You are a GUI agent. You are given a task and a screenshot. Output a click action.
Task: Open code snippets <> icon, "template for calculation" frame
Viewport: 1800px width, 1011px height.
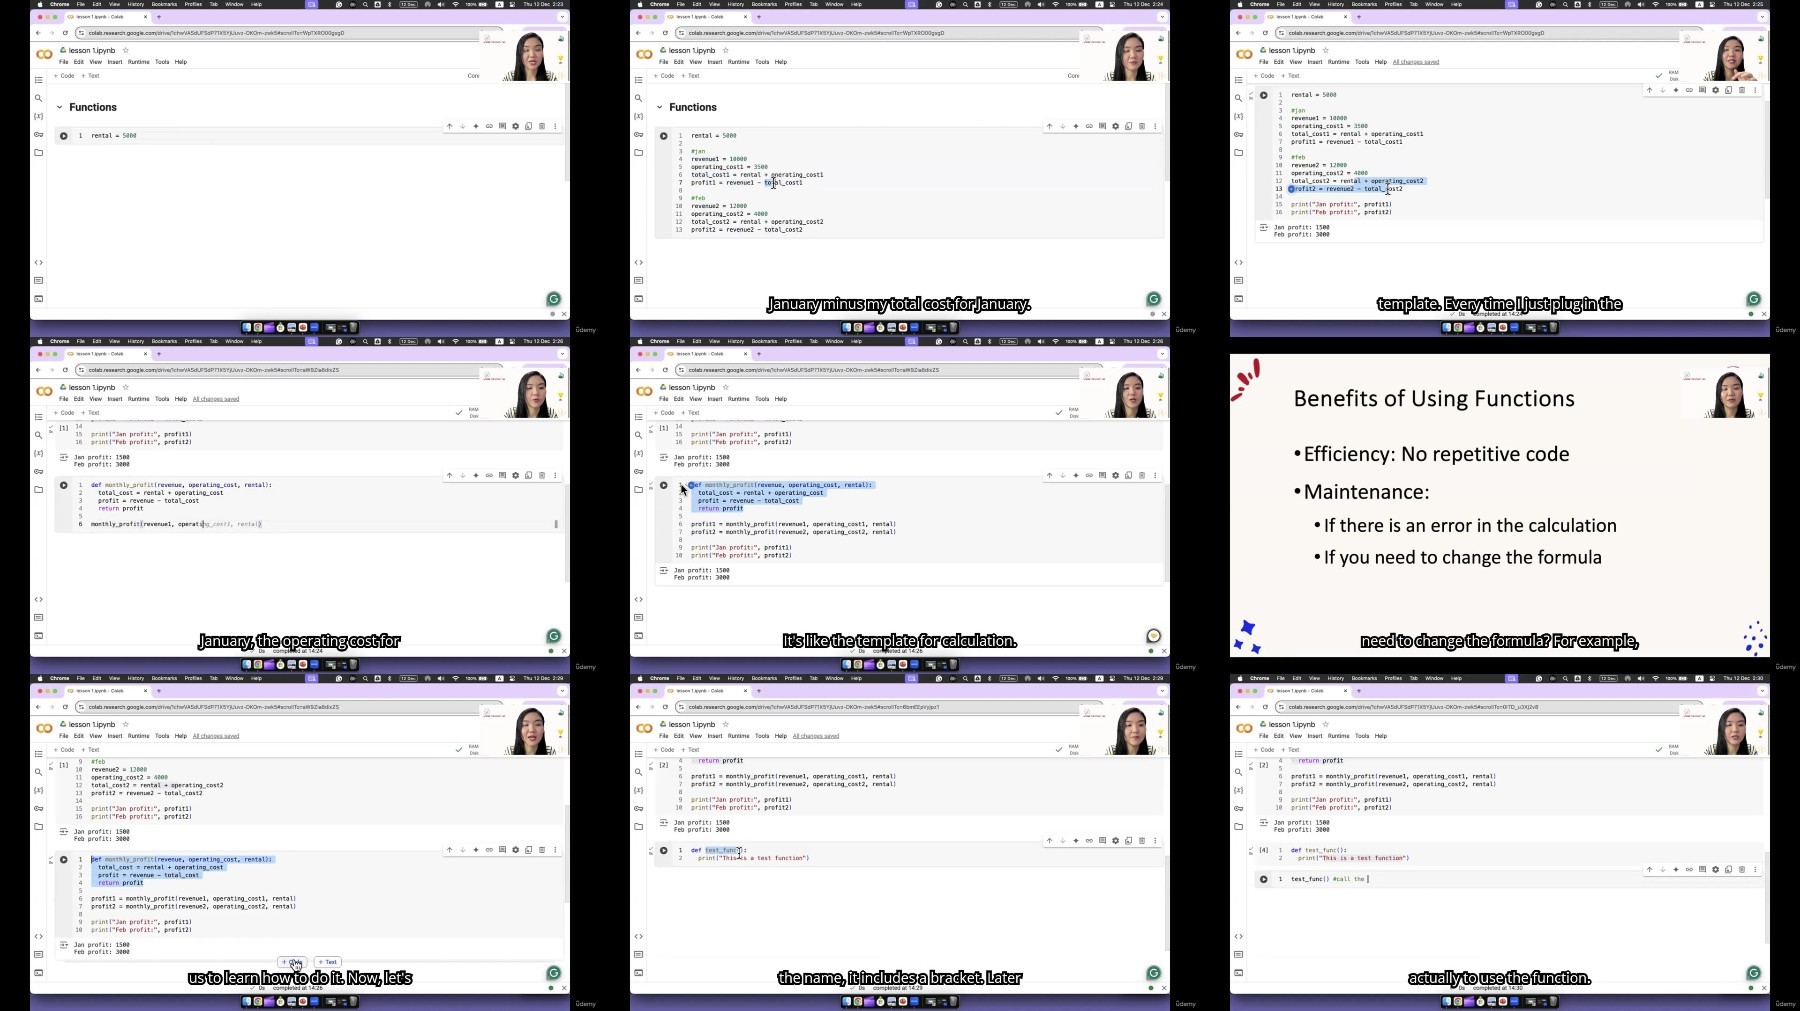(638, 599)
